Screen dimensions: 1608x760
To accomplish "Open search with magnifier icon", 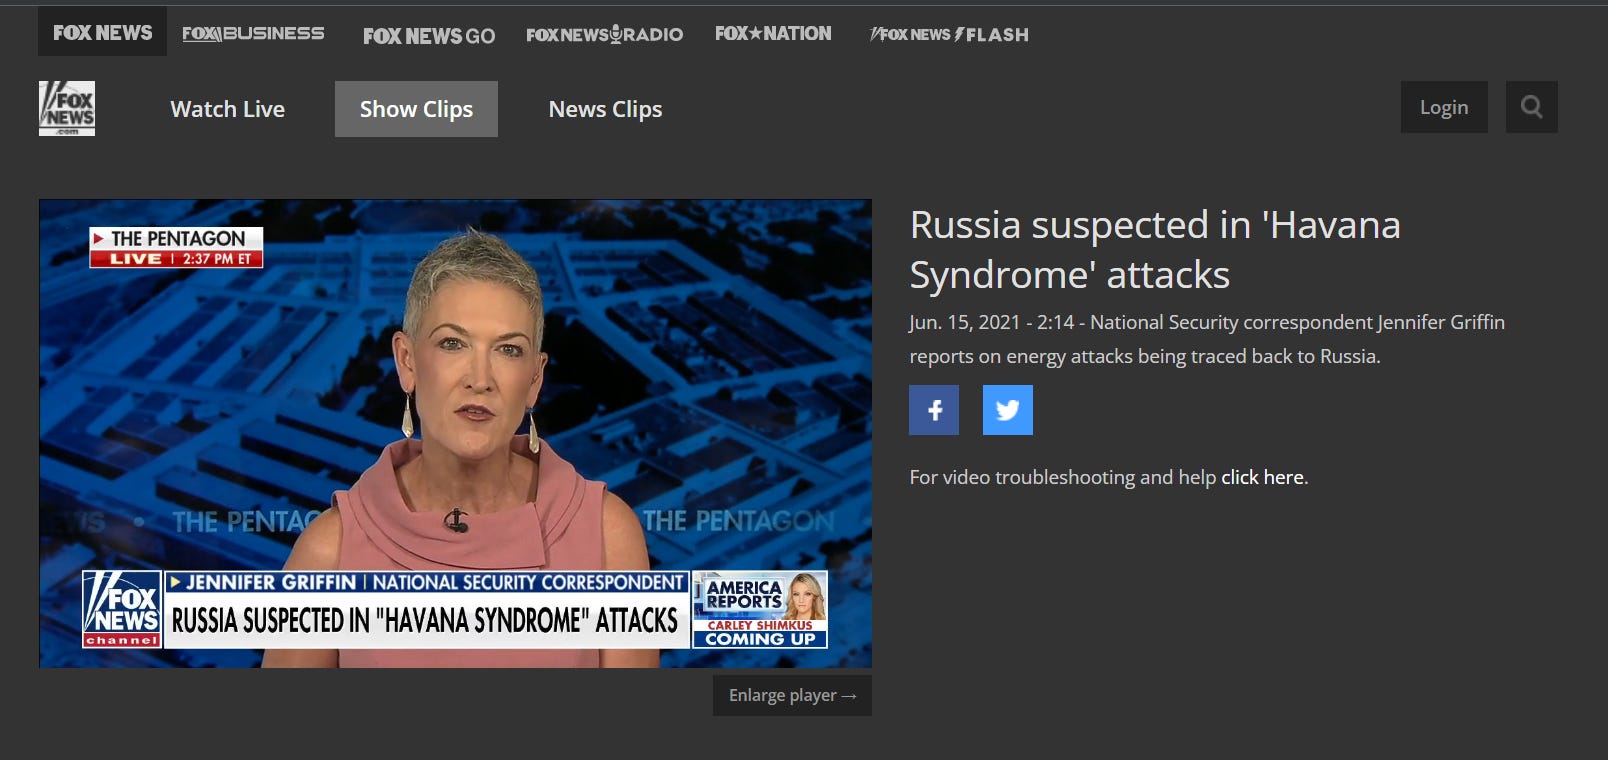I will 1531,107.
